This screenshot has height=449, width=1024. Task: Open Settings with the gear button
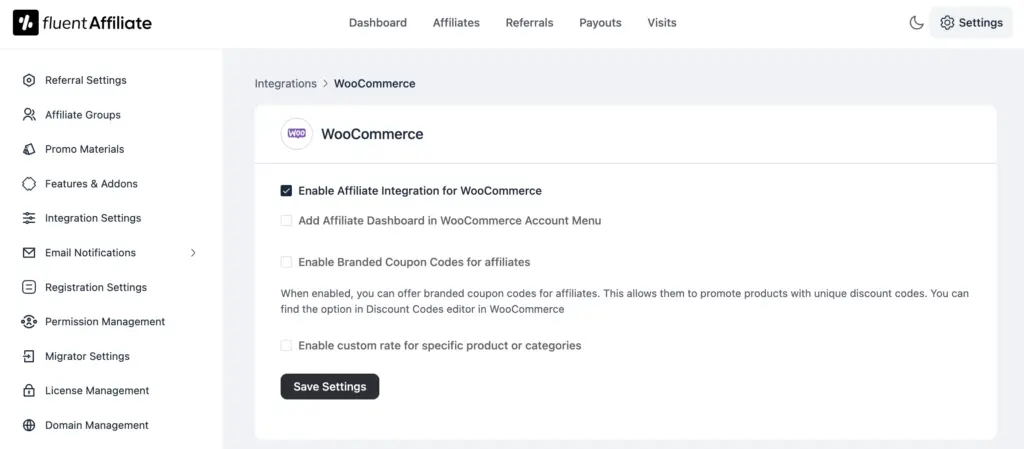[971, 23]
